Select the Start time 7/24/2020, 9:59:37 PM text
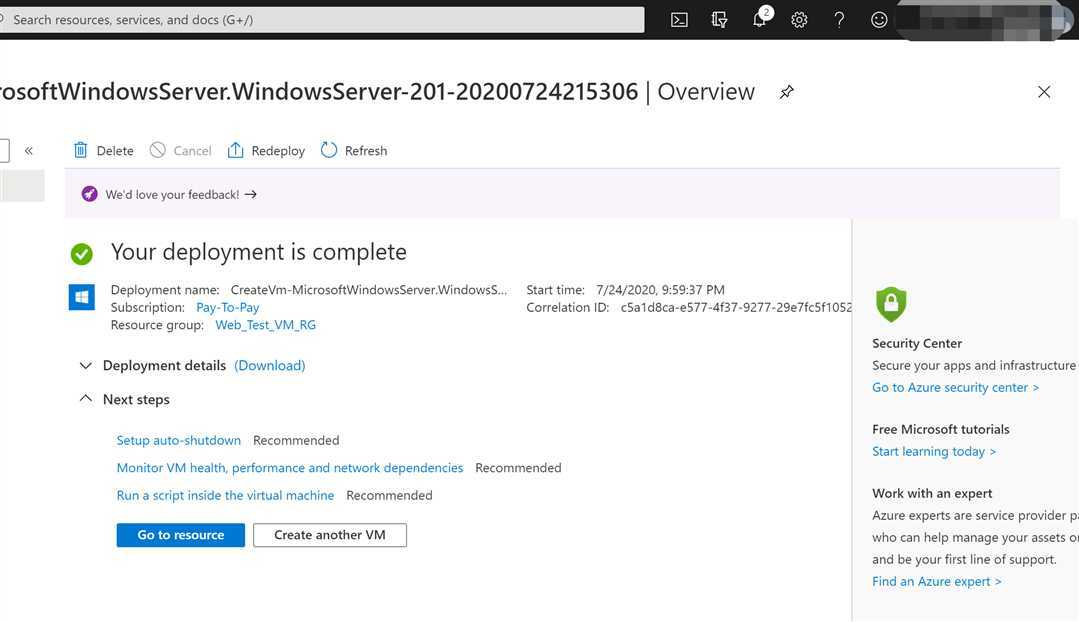The height and width of the screenshot is (622, 1079). point(660,290)
